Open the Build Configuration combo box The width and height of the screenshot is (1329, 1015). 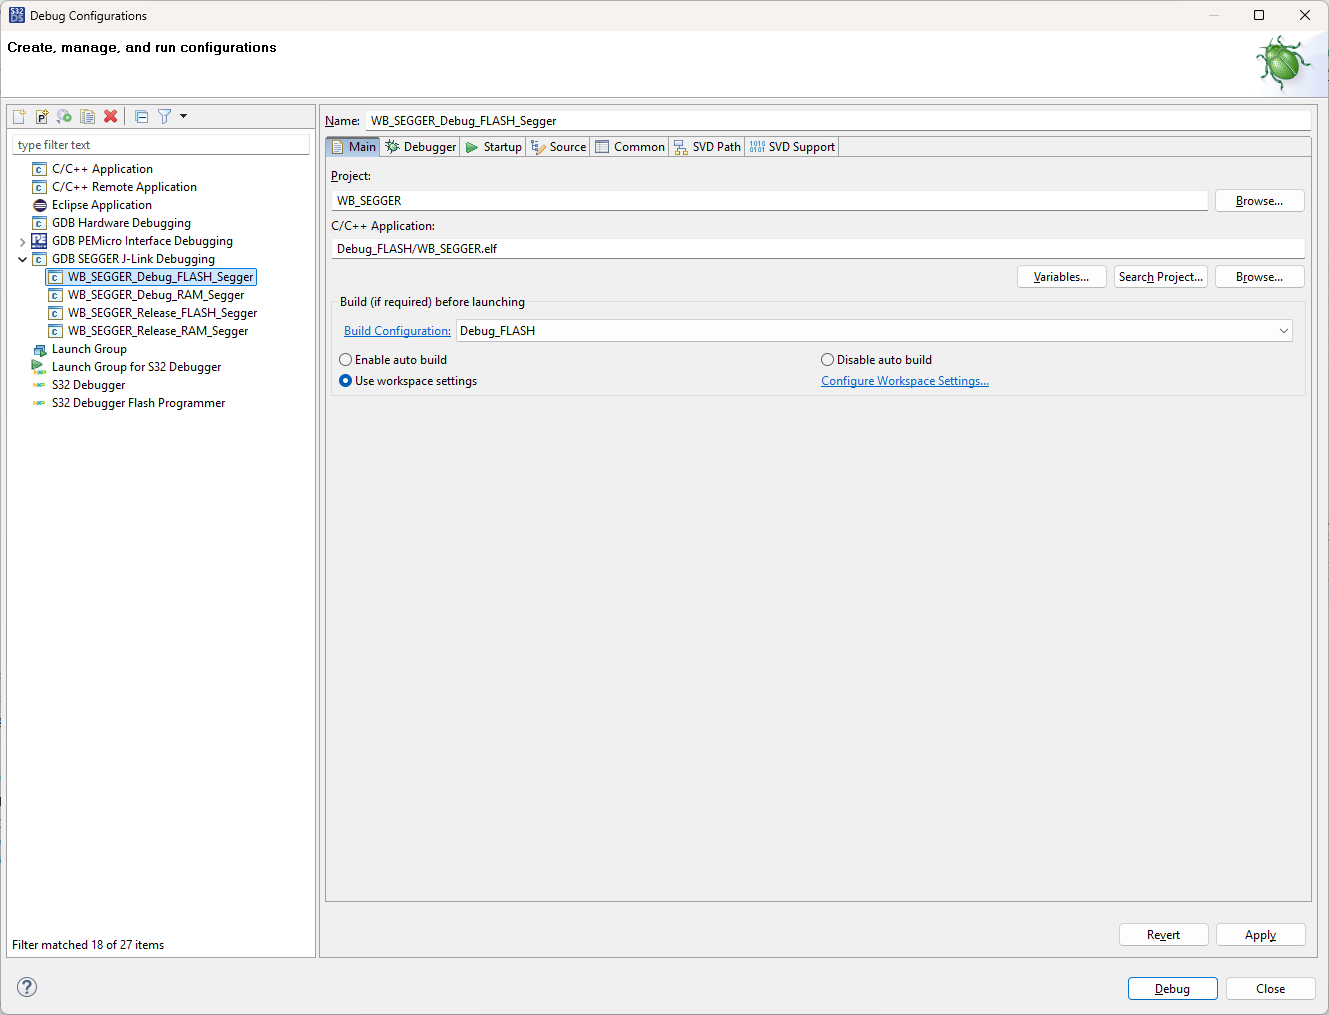[874, 331]
